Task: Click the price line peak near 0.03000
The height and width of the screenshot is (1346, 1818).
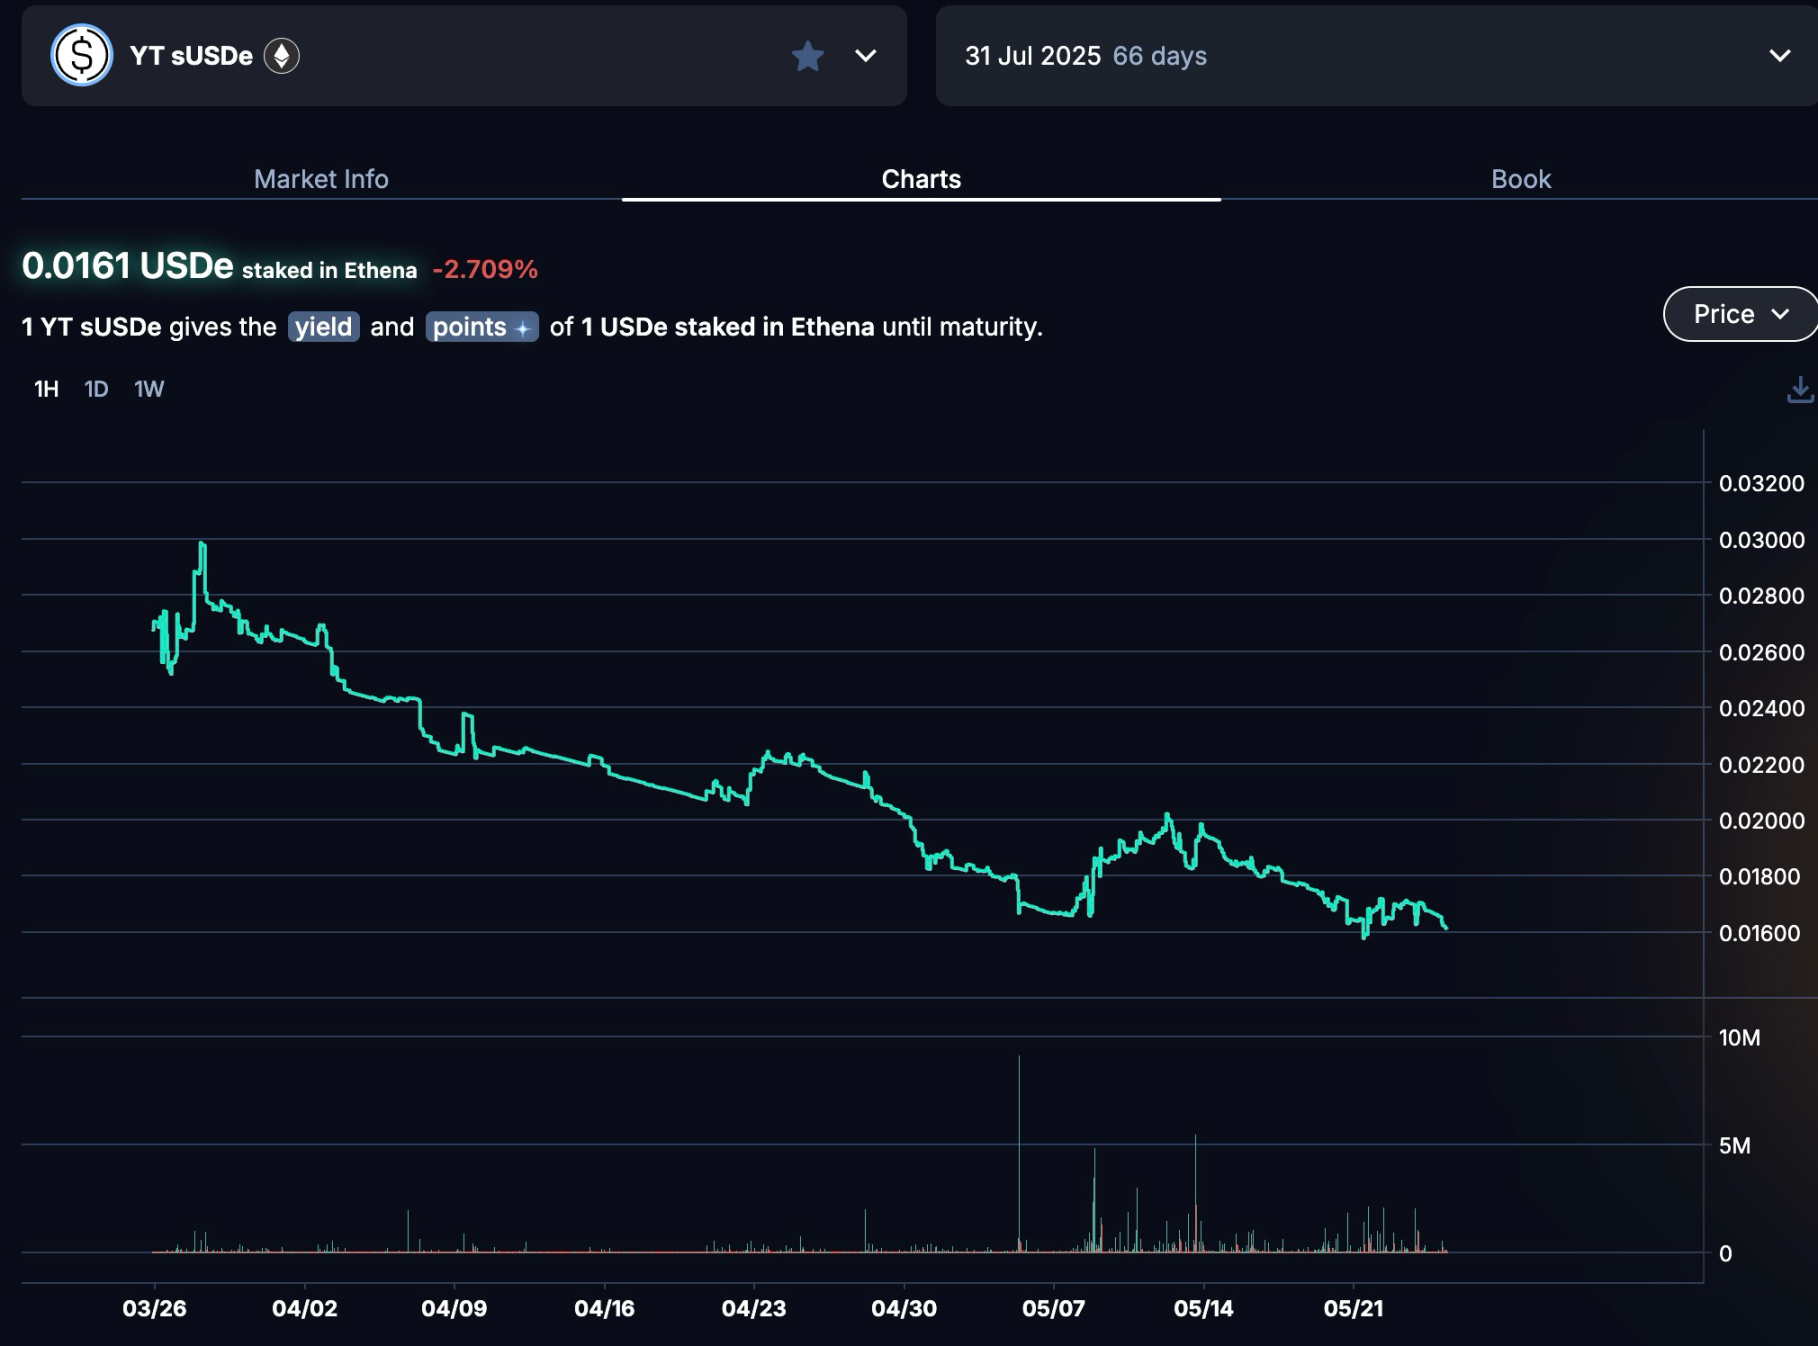Action: click(203, 545)
